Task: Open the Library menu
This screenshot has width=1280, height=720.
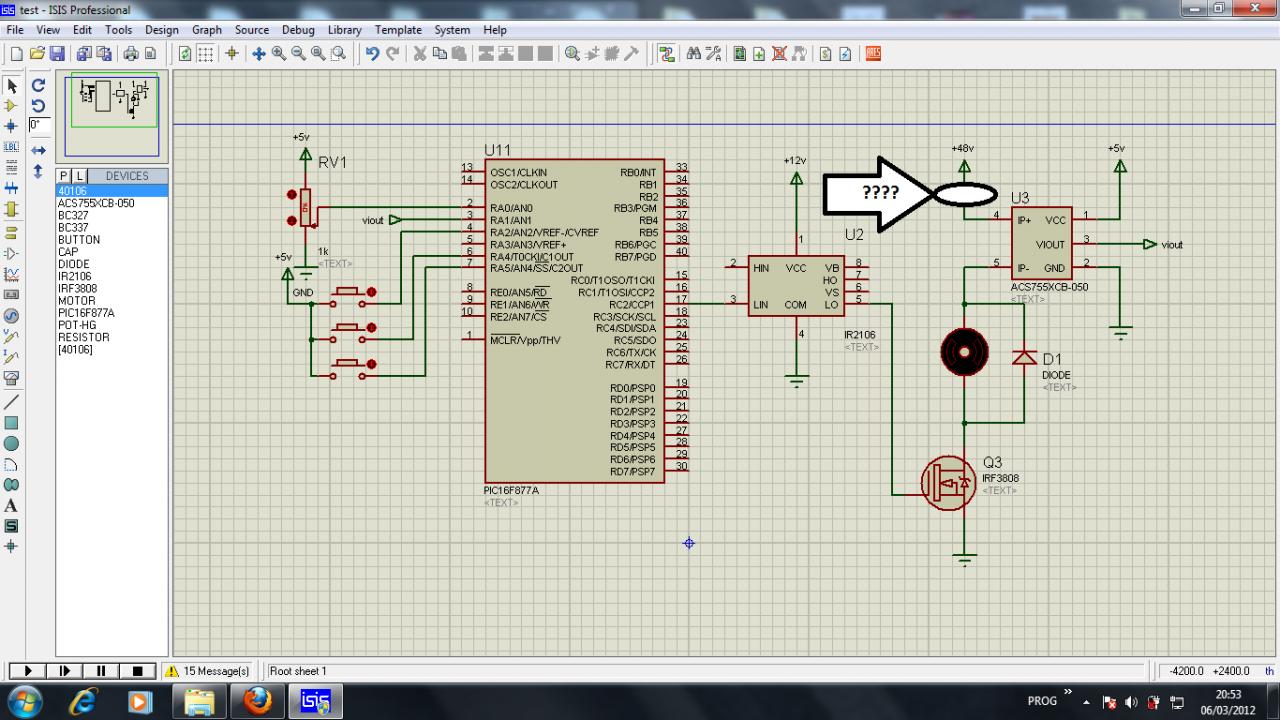Action: tap(344, 30)
